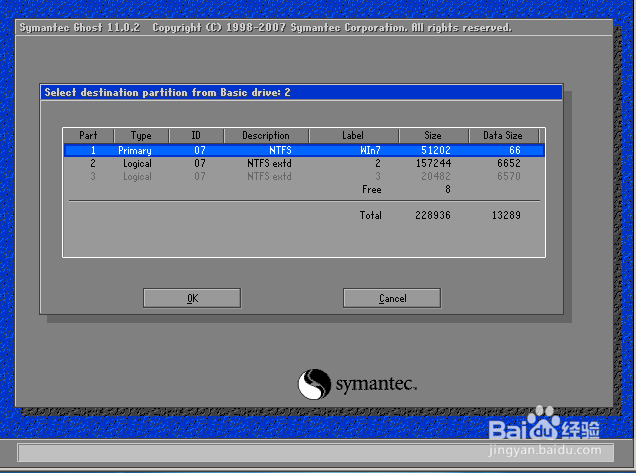
Task: Click the Symantec yin-yang logo icon
Action: (314, 384)
